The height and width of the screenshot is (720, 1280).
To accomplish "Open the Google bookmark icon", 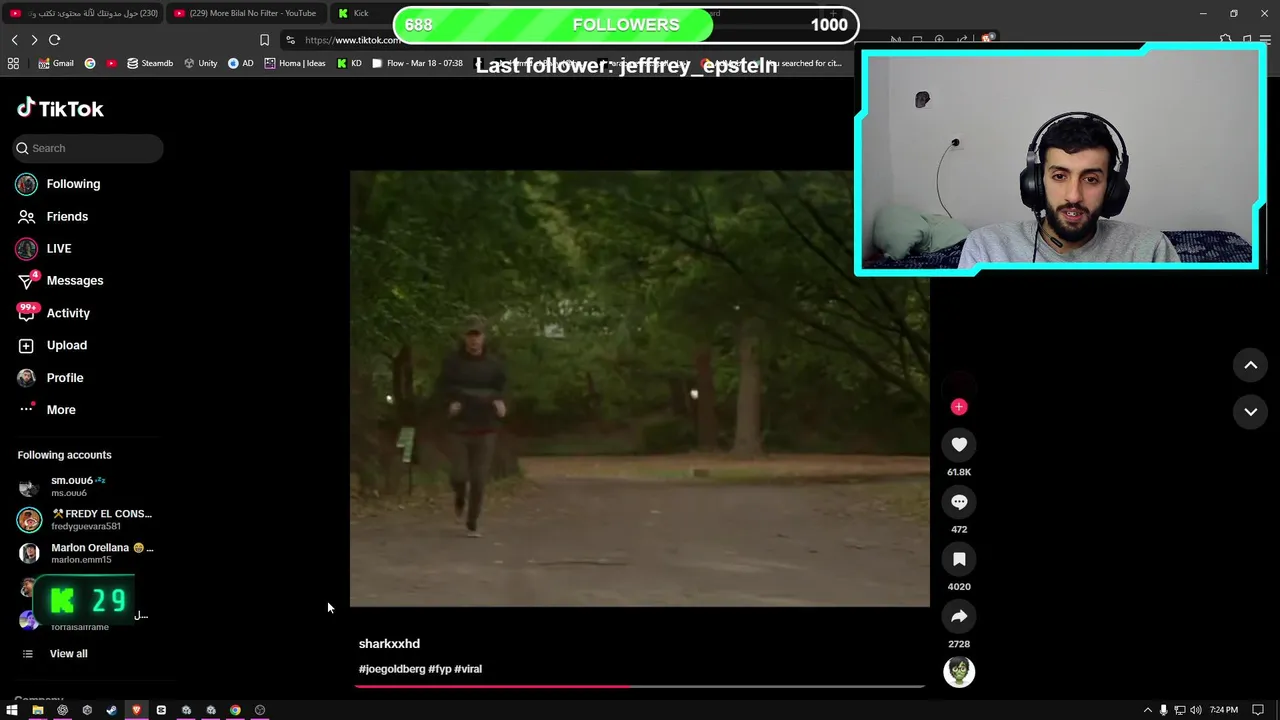I will (90, 63).
